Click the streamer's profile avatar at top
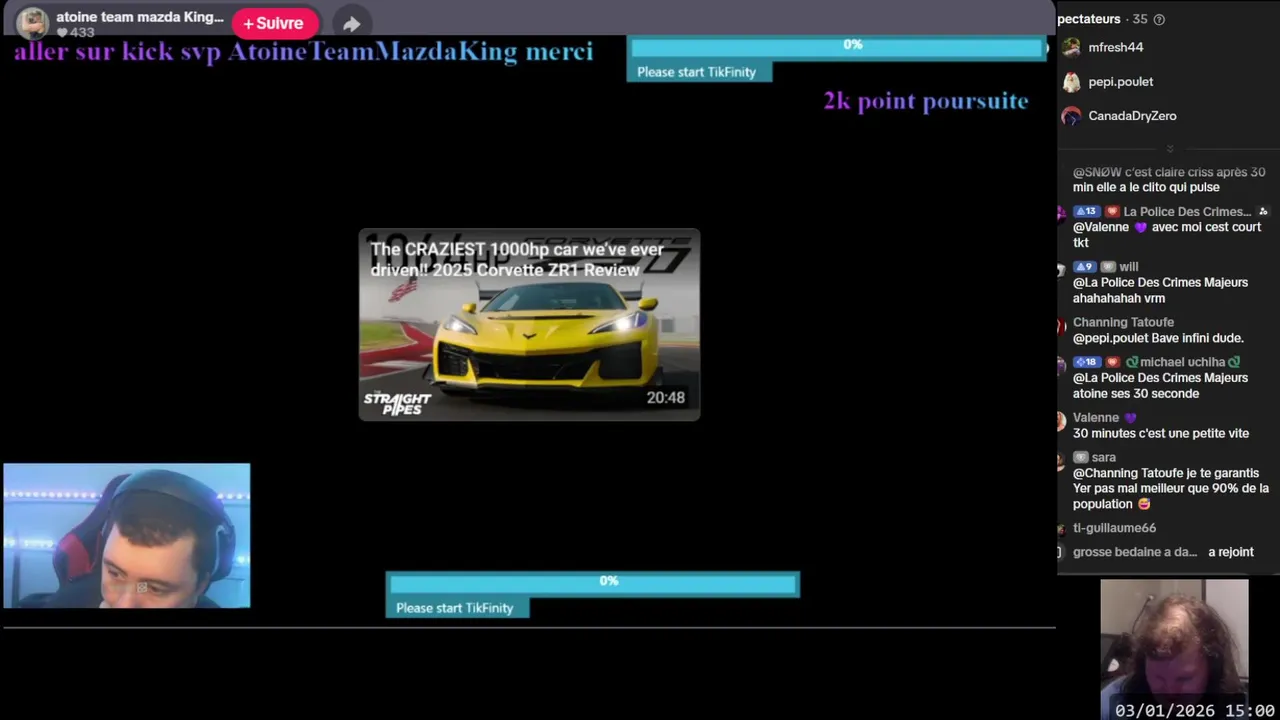1280x720 pixels. click(32, 22)
